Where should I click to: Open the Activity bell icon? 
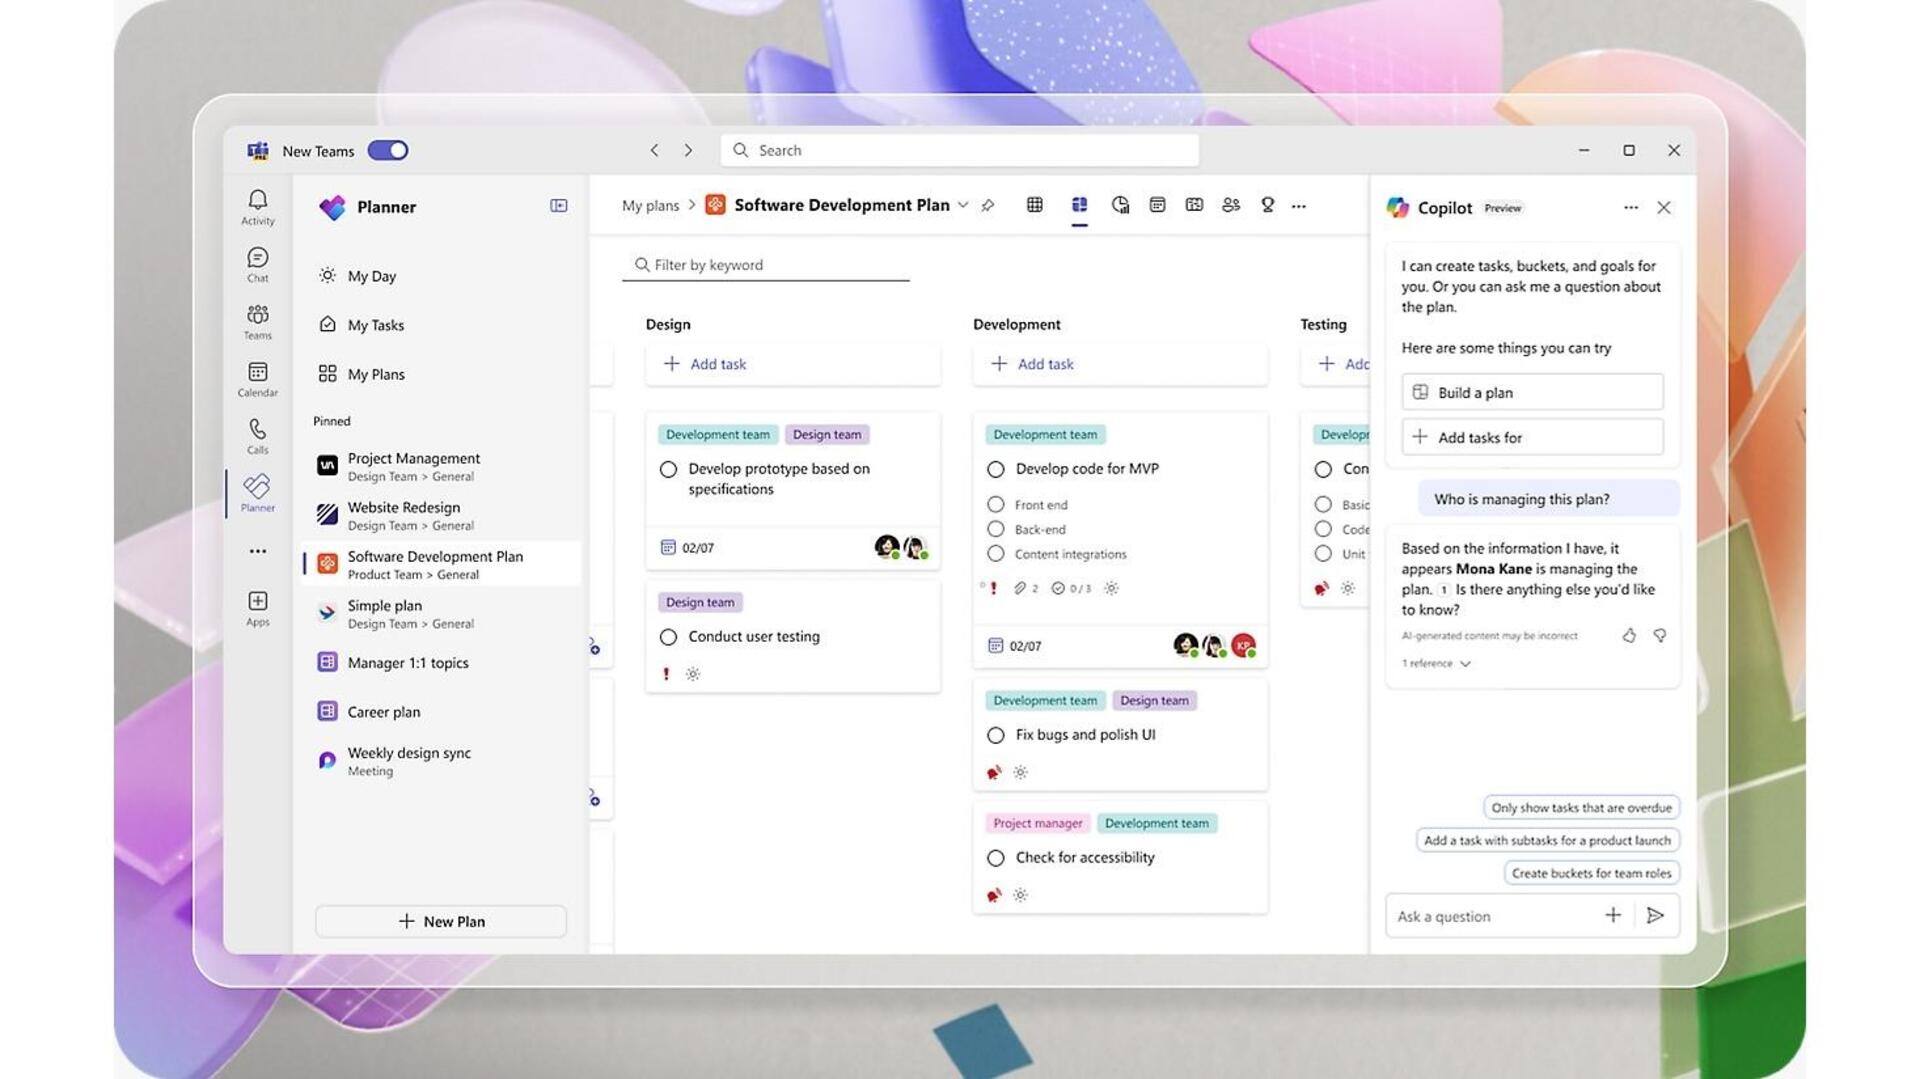(257, 206)
